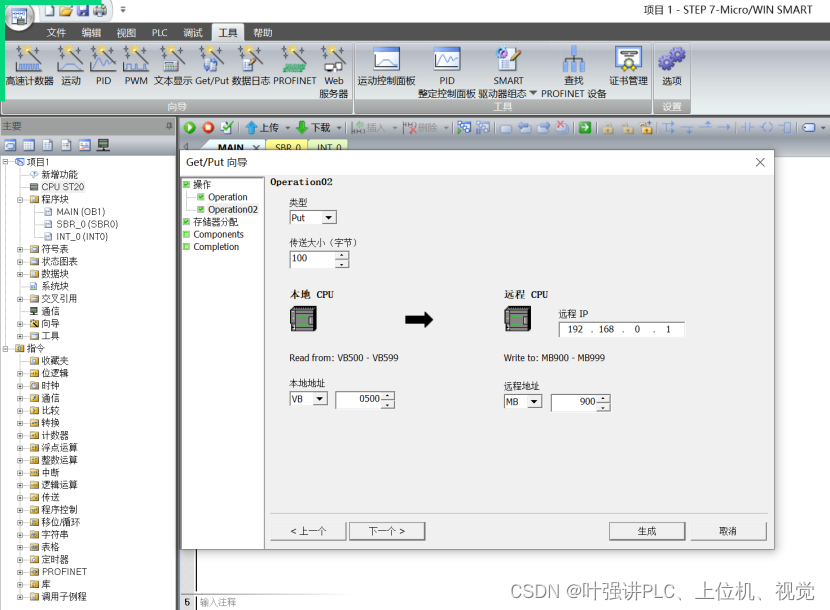Launch the Motion (运动) wizard
The image size is (830, 610).
tap(70, 65)
